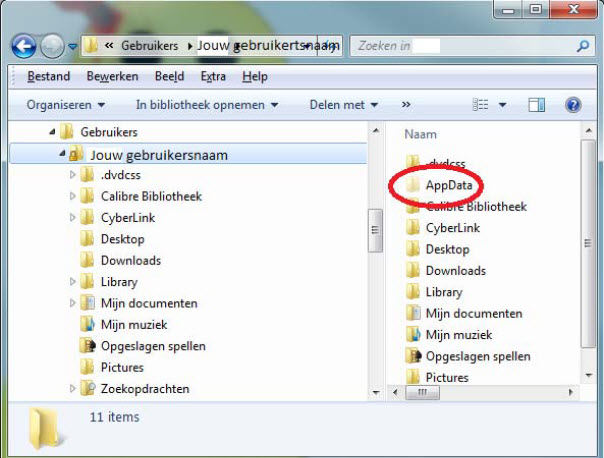Click file list vertical scrollbar thumb
The width and height of the screenshot is (604, 458).
(x=588, y=243)
